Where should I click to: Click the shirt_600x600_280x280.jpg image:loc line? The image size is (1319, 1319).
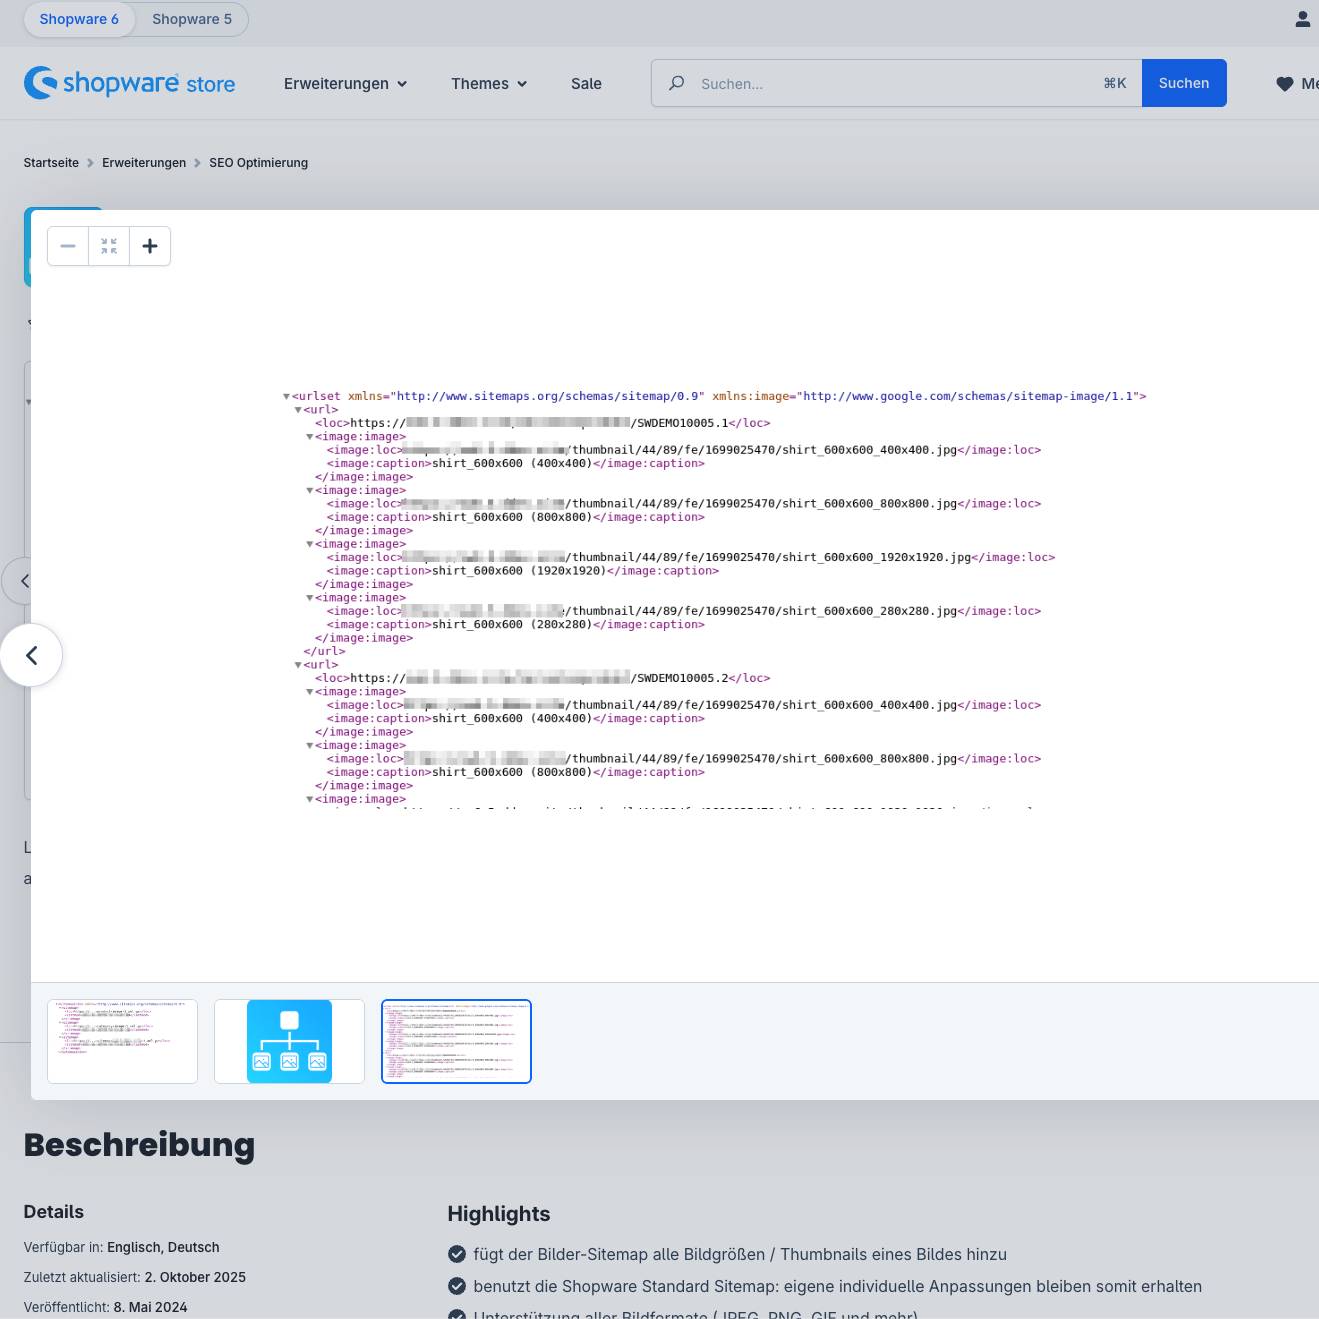click(684, 611)
